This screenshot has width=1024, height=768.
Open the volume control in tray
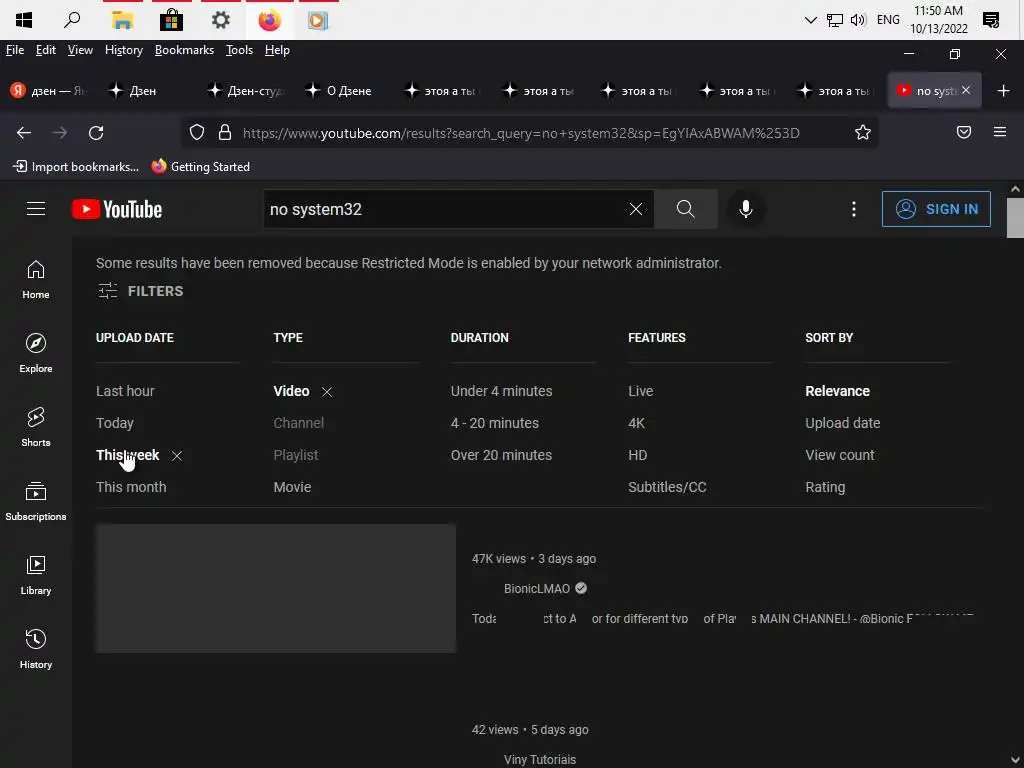click(x=857, y=20)
